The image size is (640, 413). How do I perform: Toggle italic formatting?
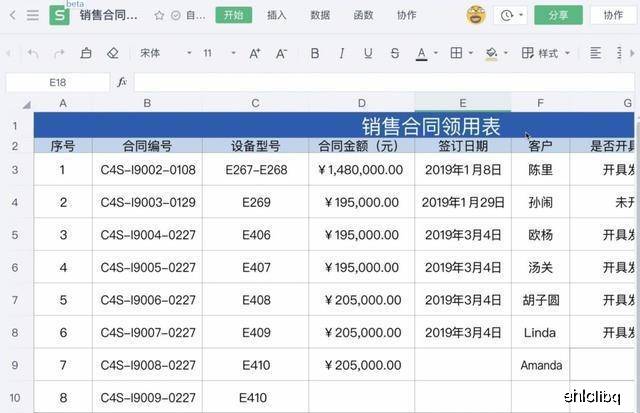pyautogui.click(x=342, y=53)
